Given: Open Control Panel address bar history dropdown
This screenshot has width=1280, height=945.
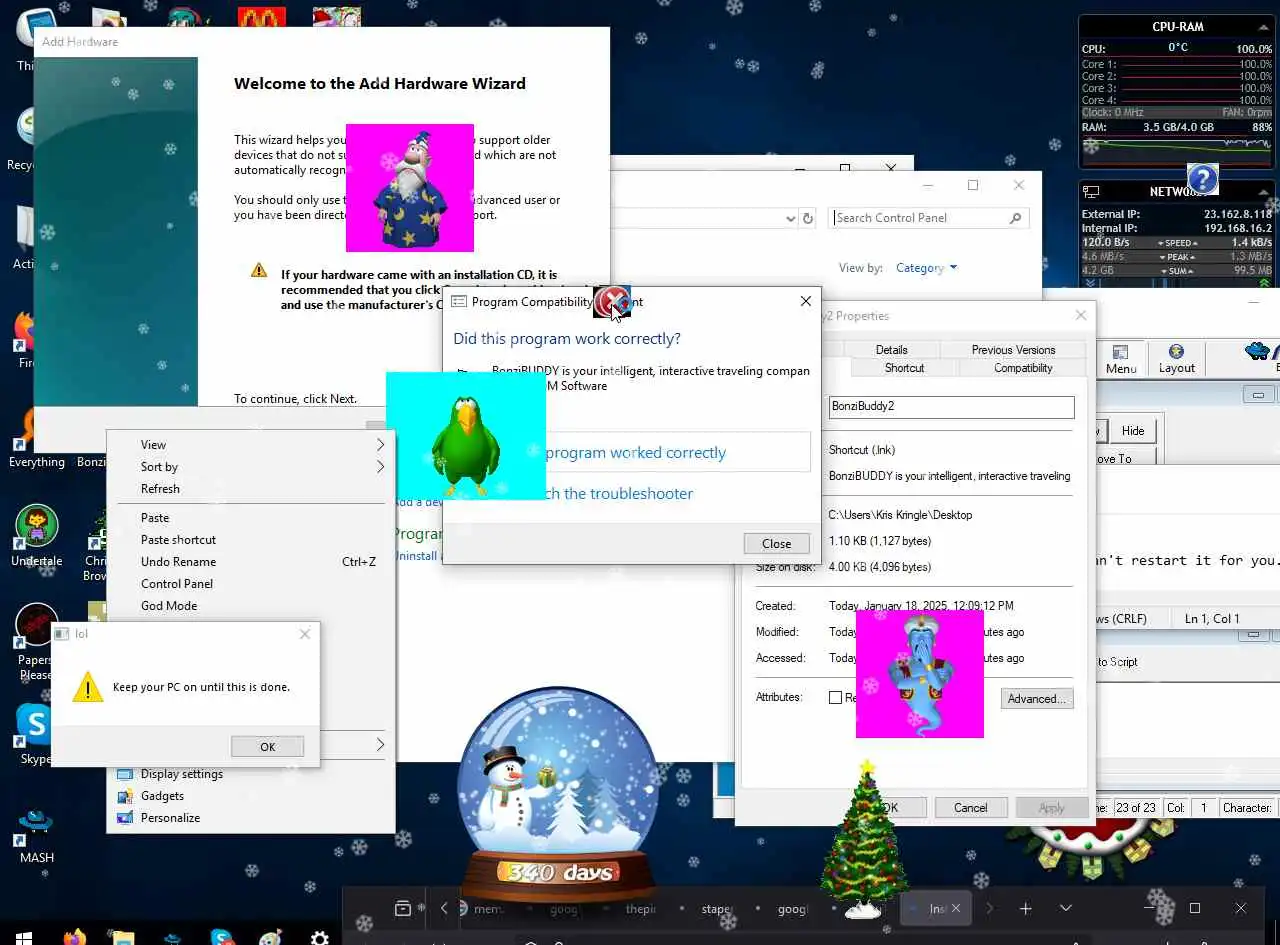Looking at the screenshot, I should [791, 218].
